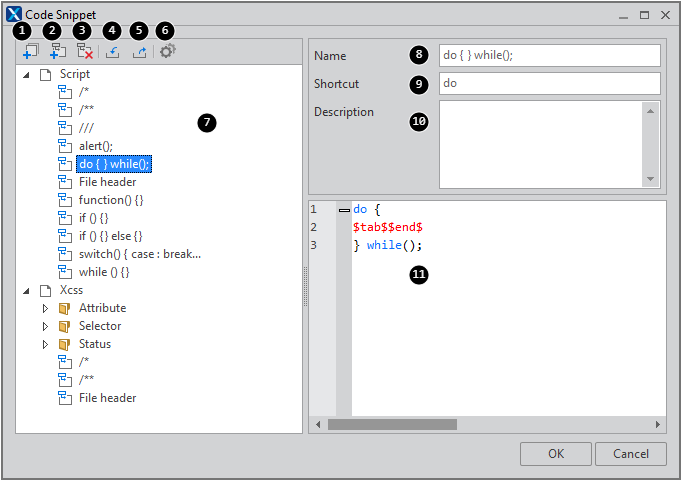Viewport: 682px width, 481px height.
Task: Click into the Shortcut input field
Action: coord(549,83)
